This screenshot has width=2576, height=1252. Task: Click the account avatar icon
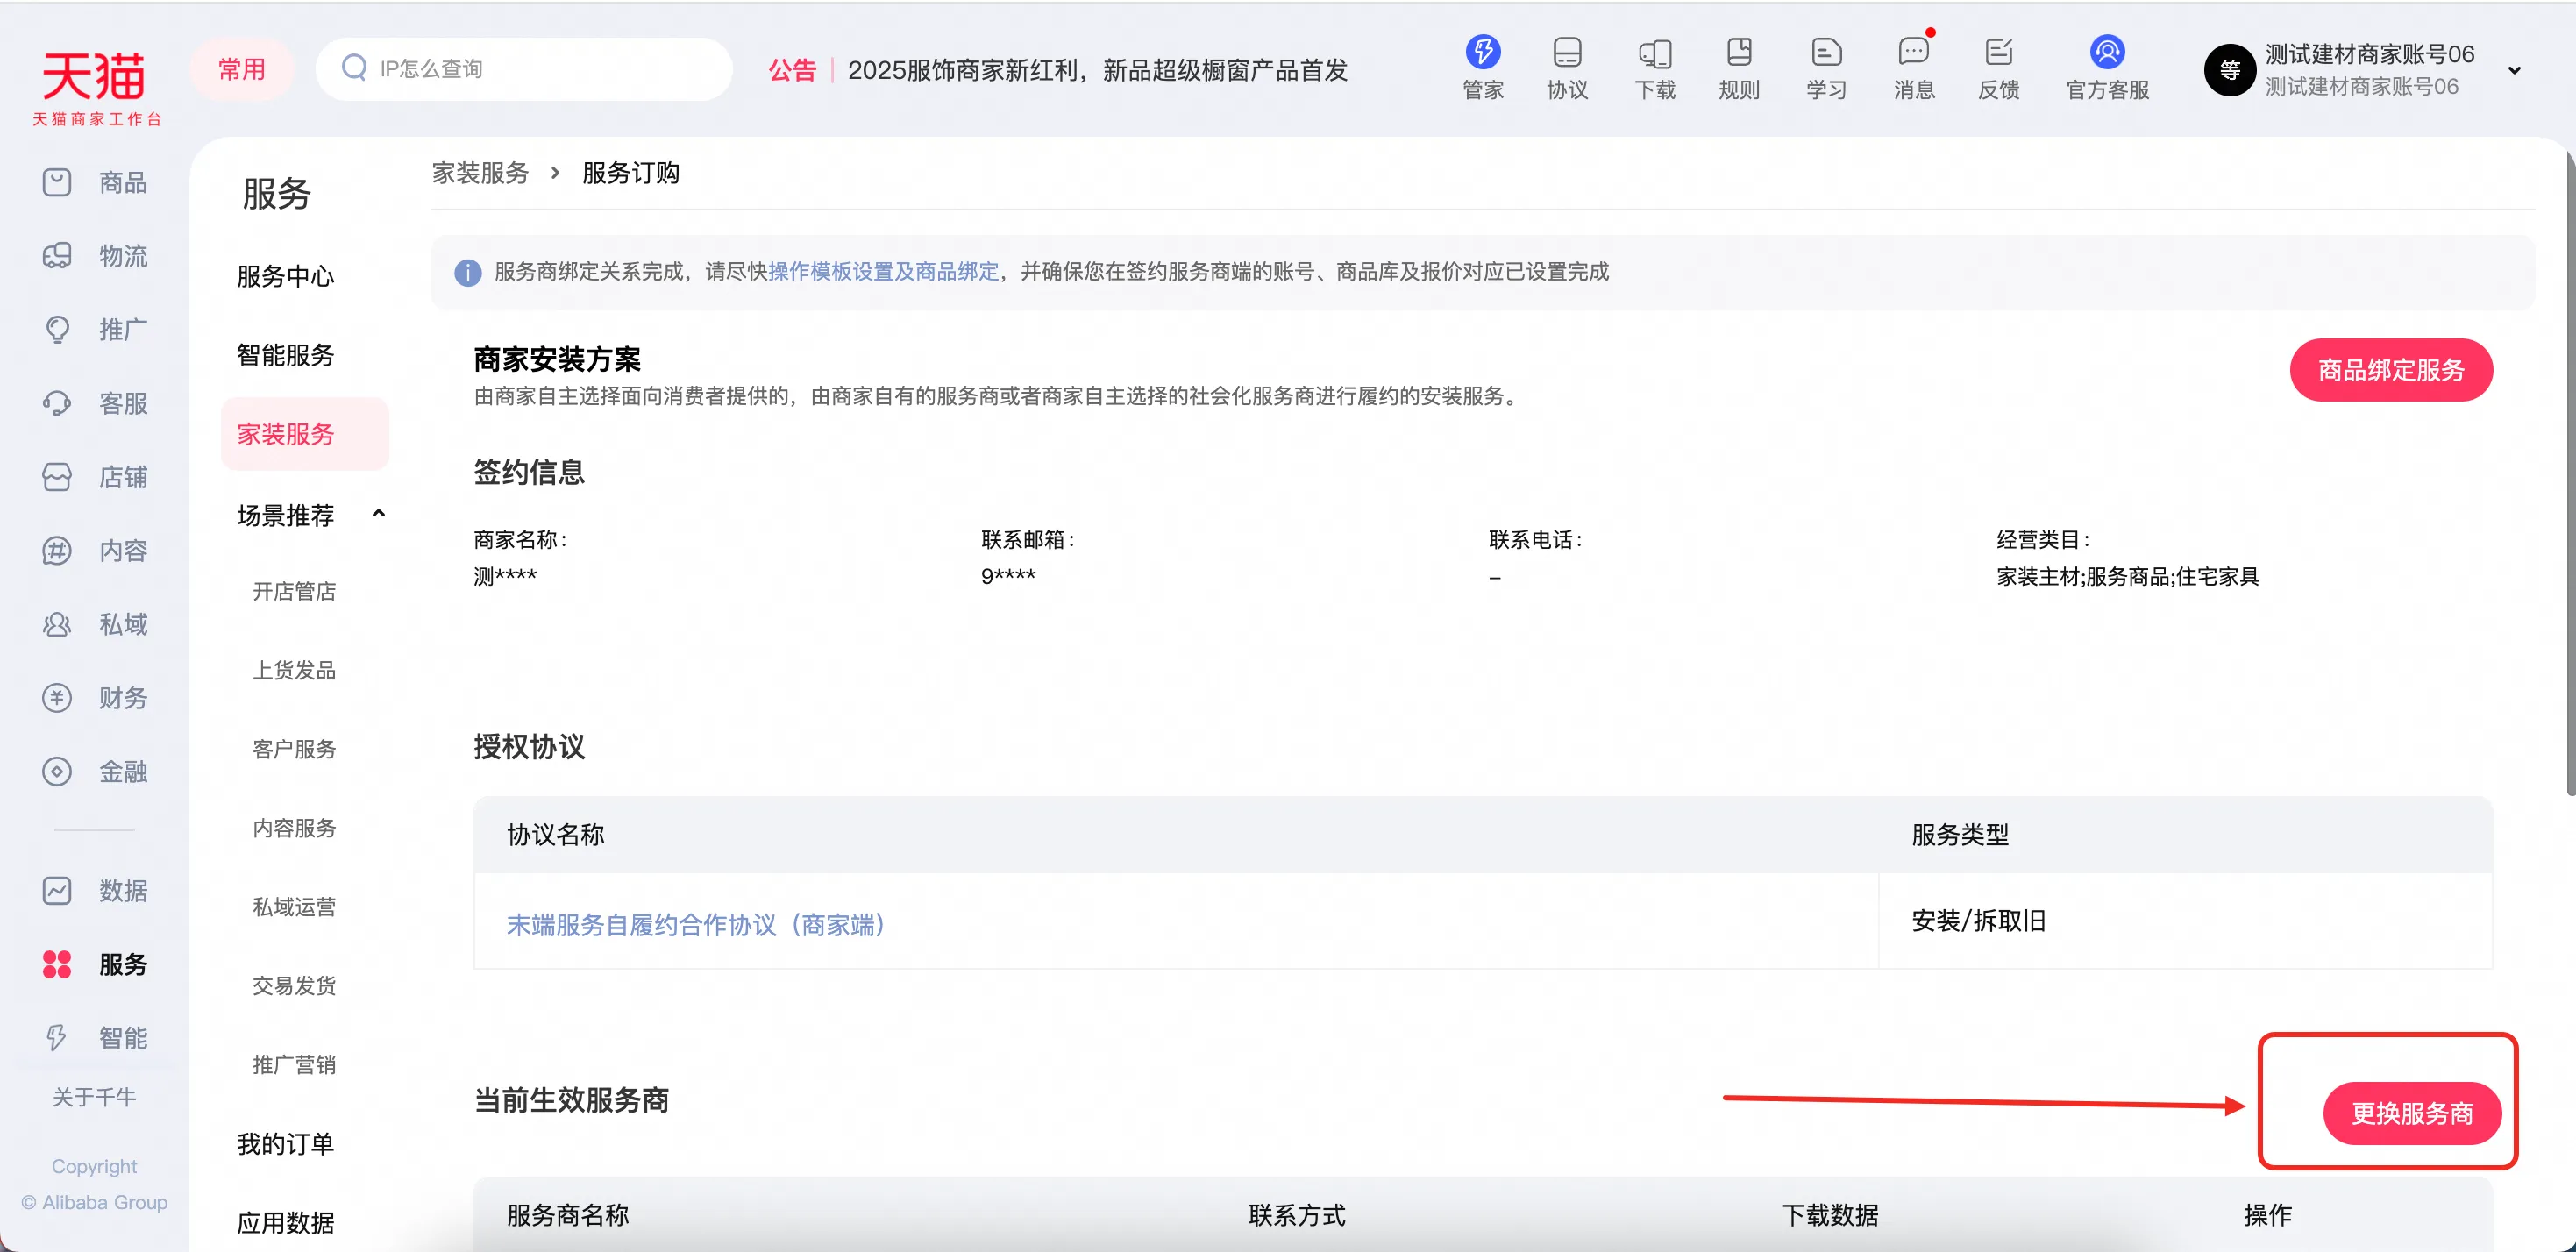[x=2229, y=70]
